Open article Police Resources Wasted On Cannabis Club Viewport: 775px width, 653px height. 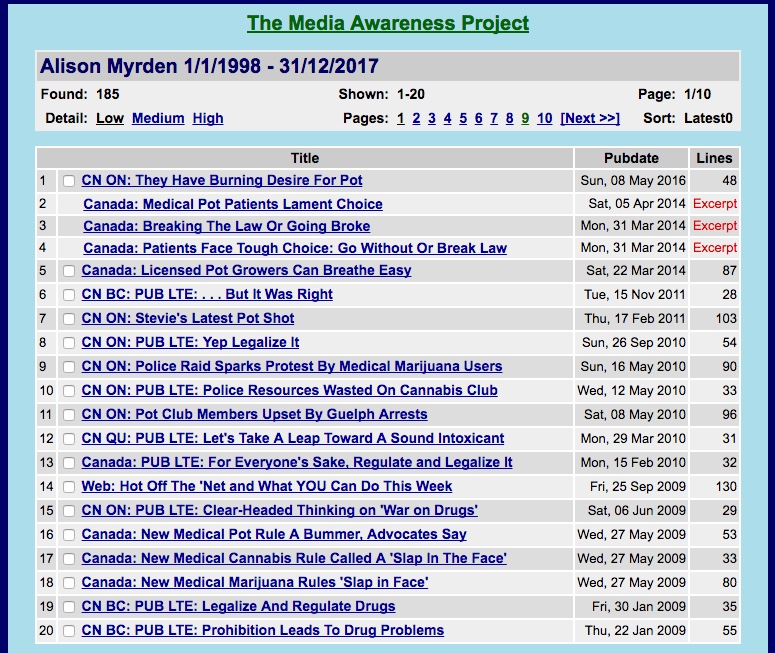click(290, 390)
